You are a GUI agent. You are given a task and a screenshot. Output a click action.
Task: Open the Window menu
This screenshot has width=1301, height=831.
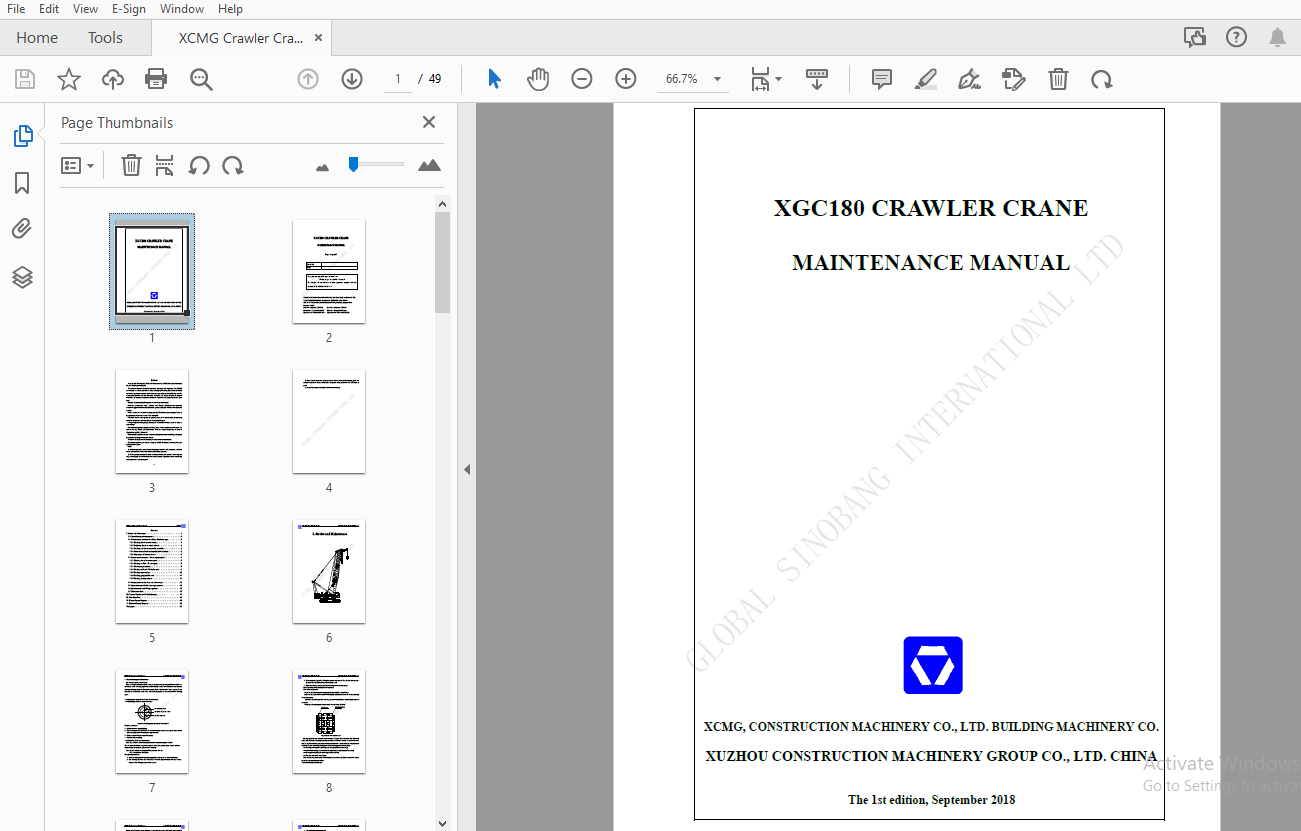(x=181, y=9)
